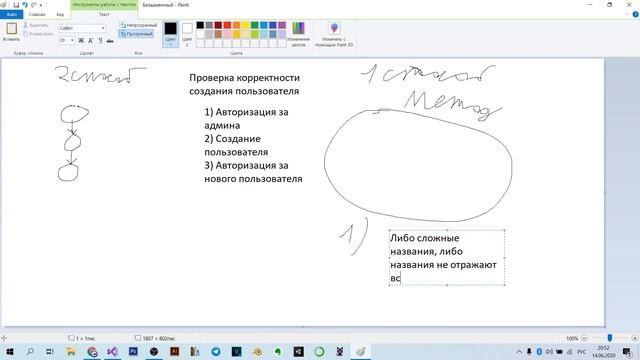The width and height of the screenshot is (640, 360).
Task: Pick the yellow color swatch
Action: 246,25
